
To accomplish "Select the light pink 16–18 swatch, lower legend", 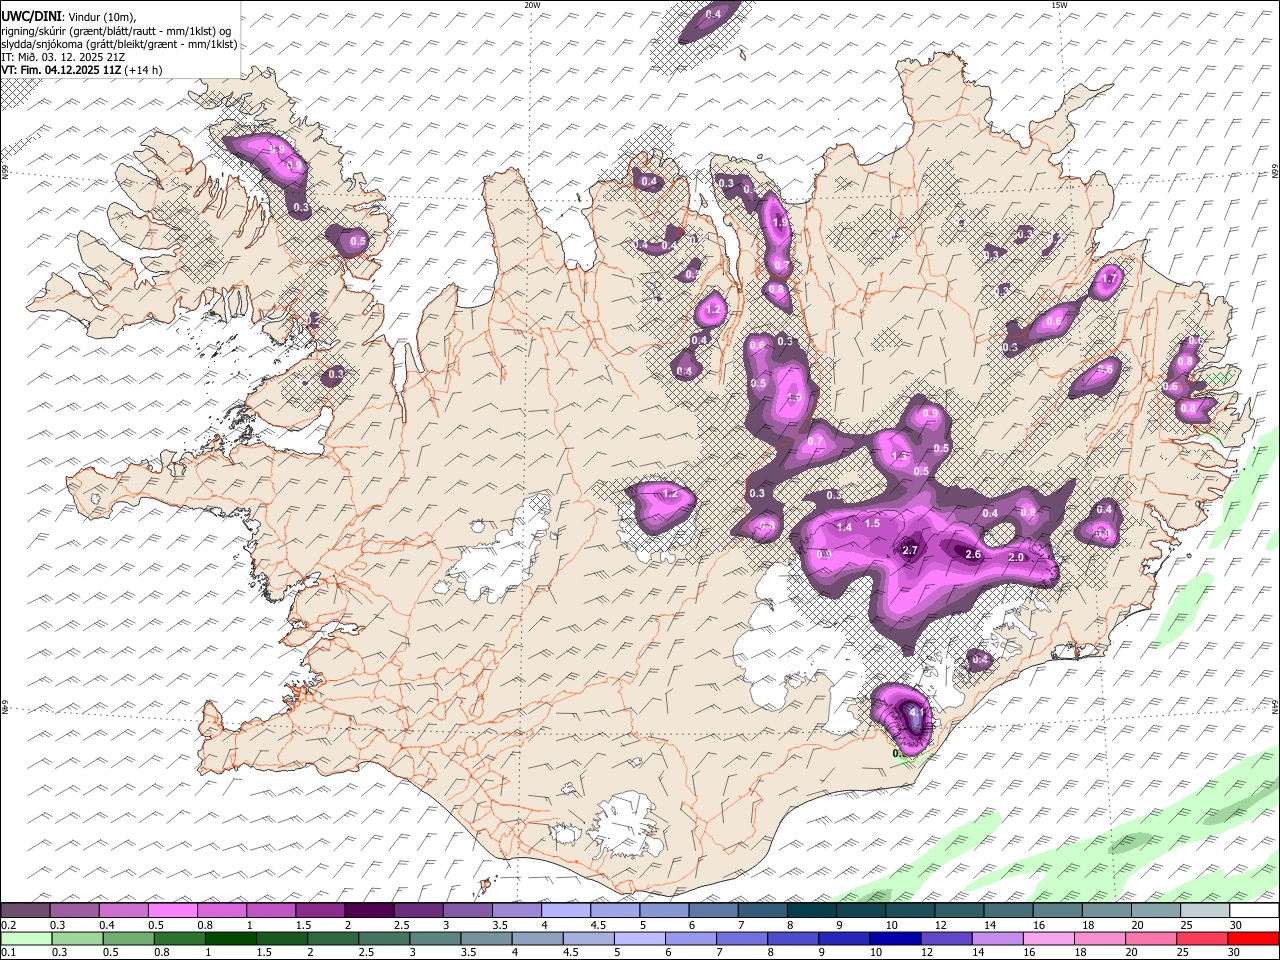I will (x=1048, y=938).
